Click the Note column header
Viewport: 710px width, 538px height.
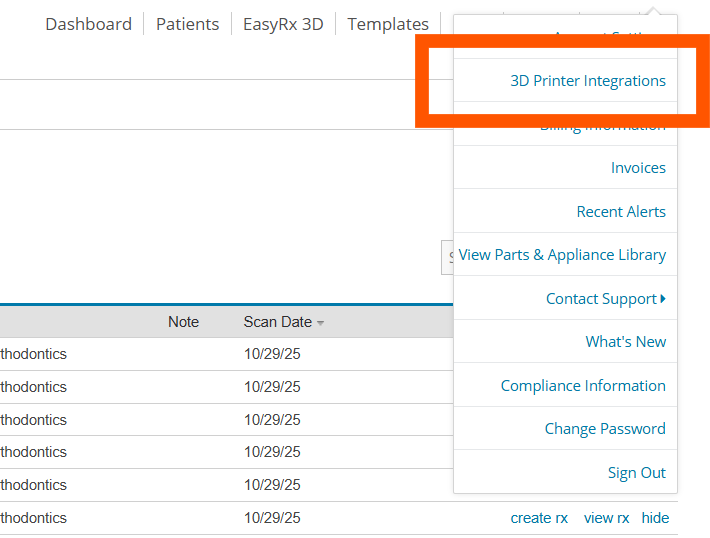[x=183, y=322]
